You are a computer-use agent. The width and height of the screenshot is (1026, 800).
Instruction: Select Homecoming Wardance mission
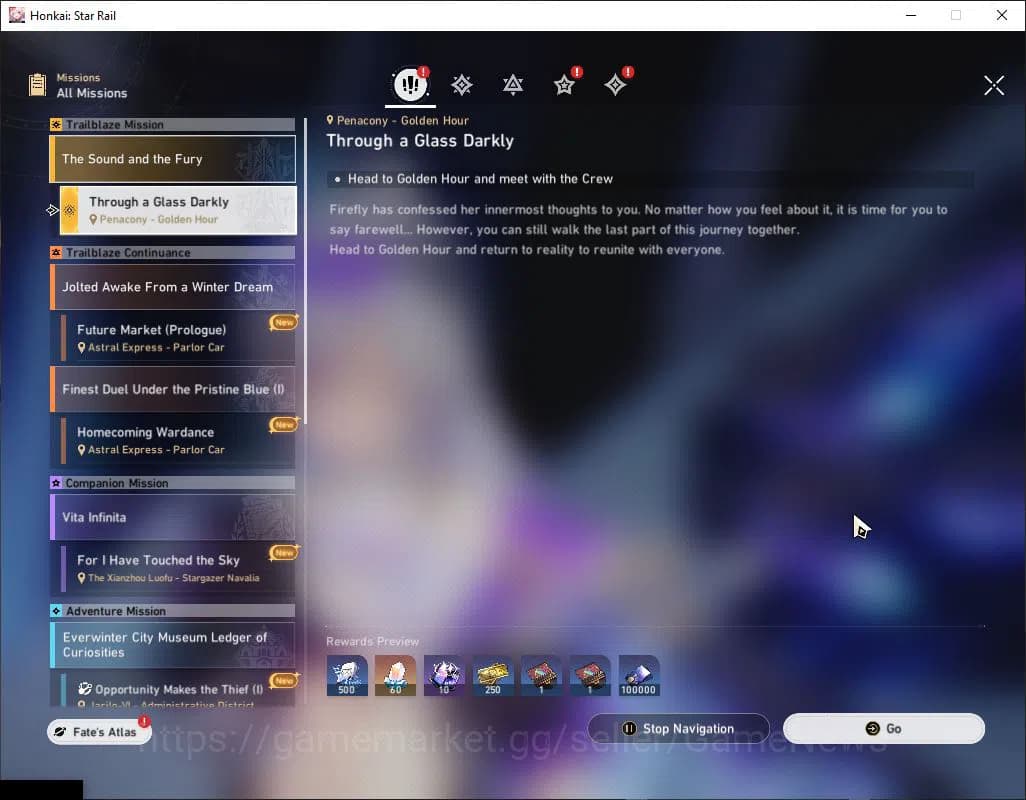[x=178, y=440]
